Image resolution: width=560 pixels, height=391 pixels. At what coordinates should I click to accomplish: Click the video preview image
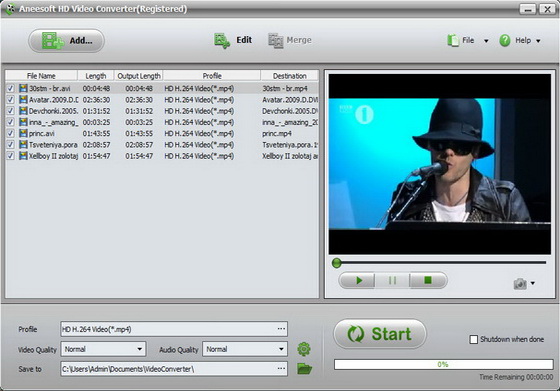440,164
